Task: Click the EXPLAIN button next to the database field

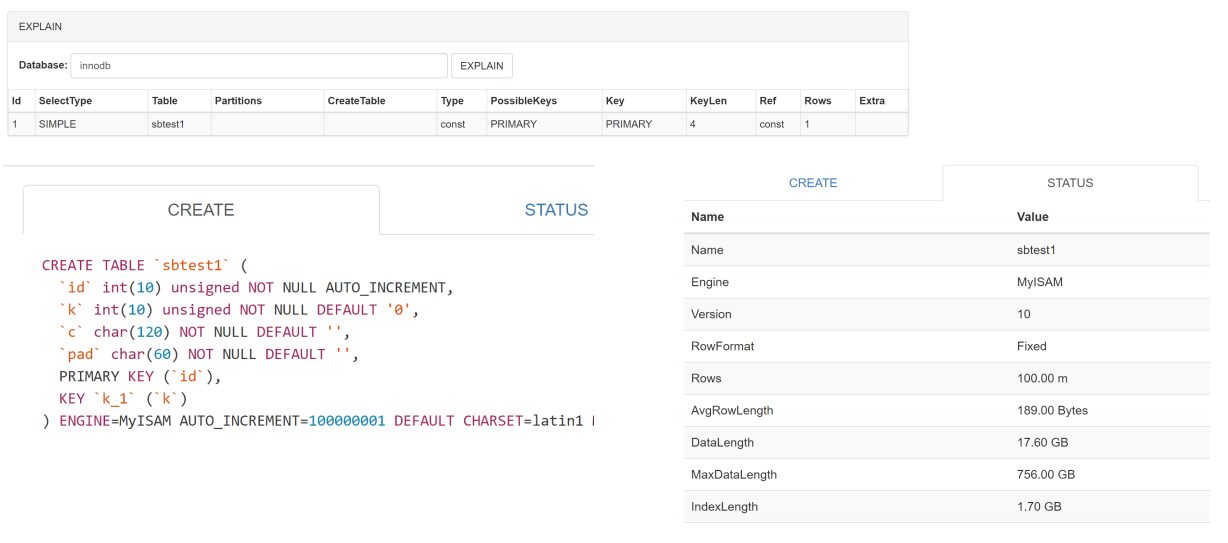Action: point(481,66)
